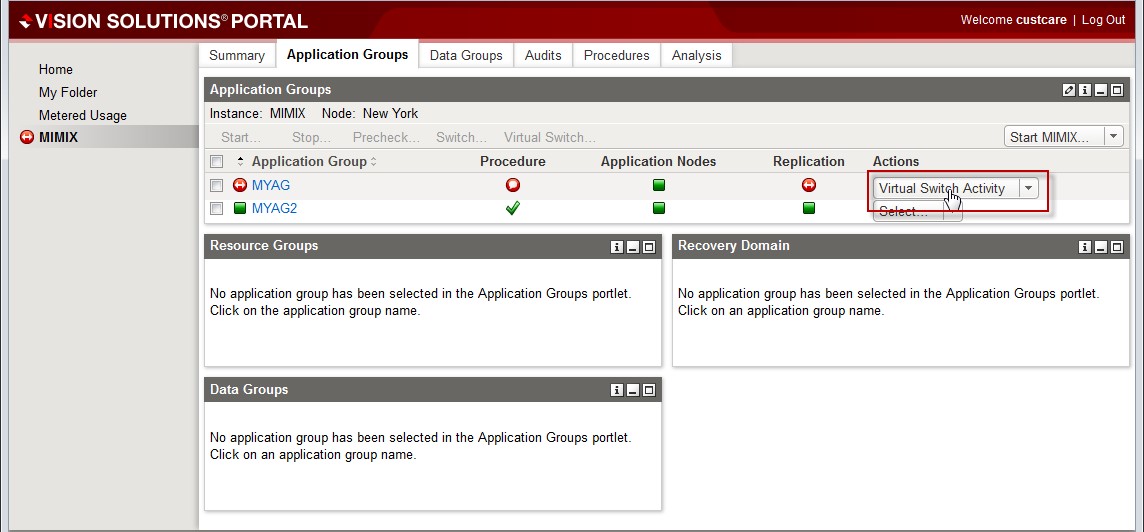Open the MYAG2 application group link

point(274,208)
